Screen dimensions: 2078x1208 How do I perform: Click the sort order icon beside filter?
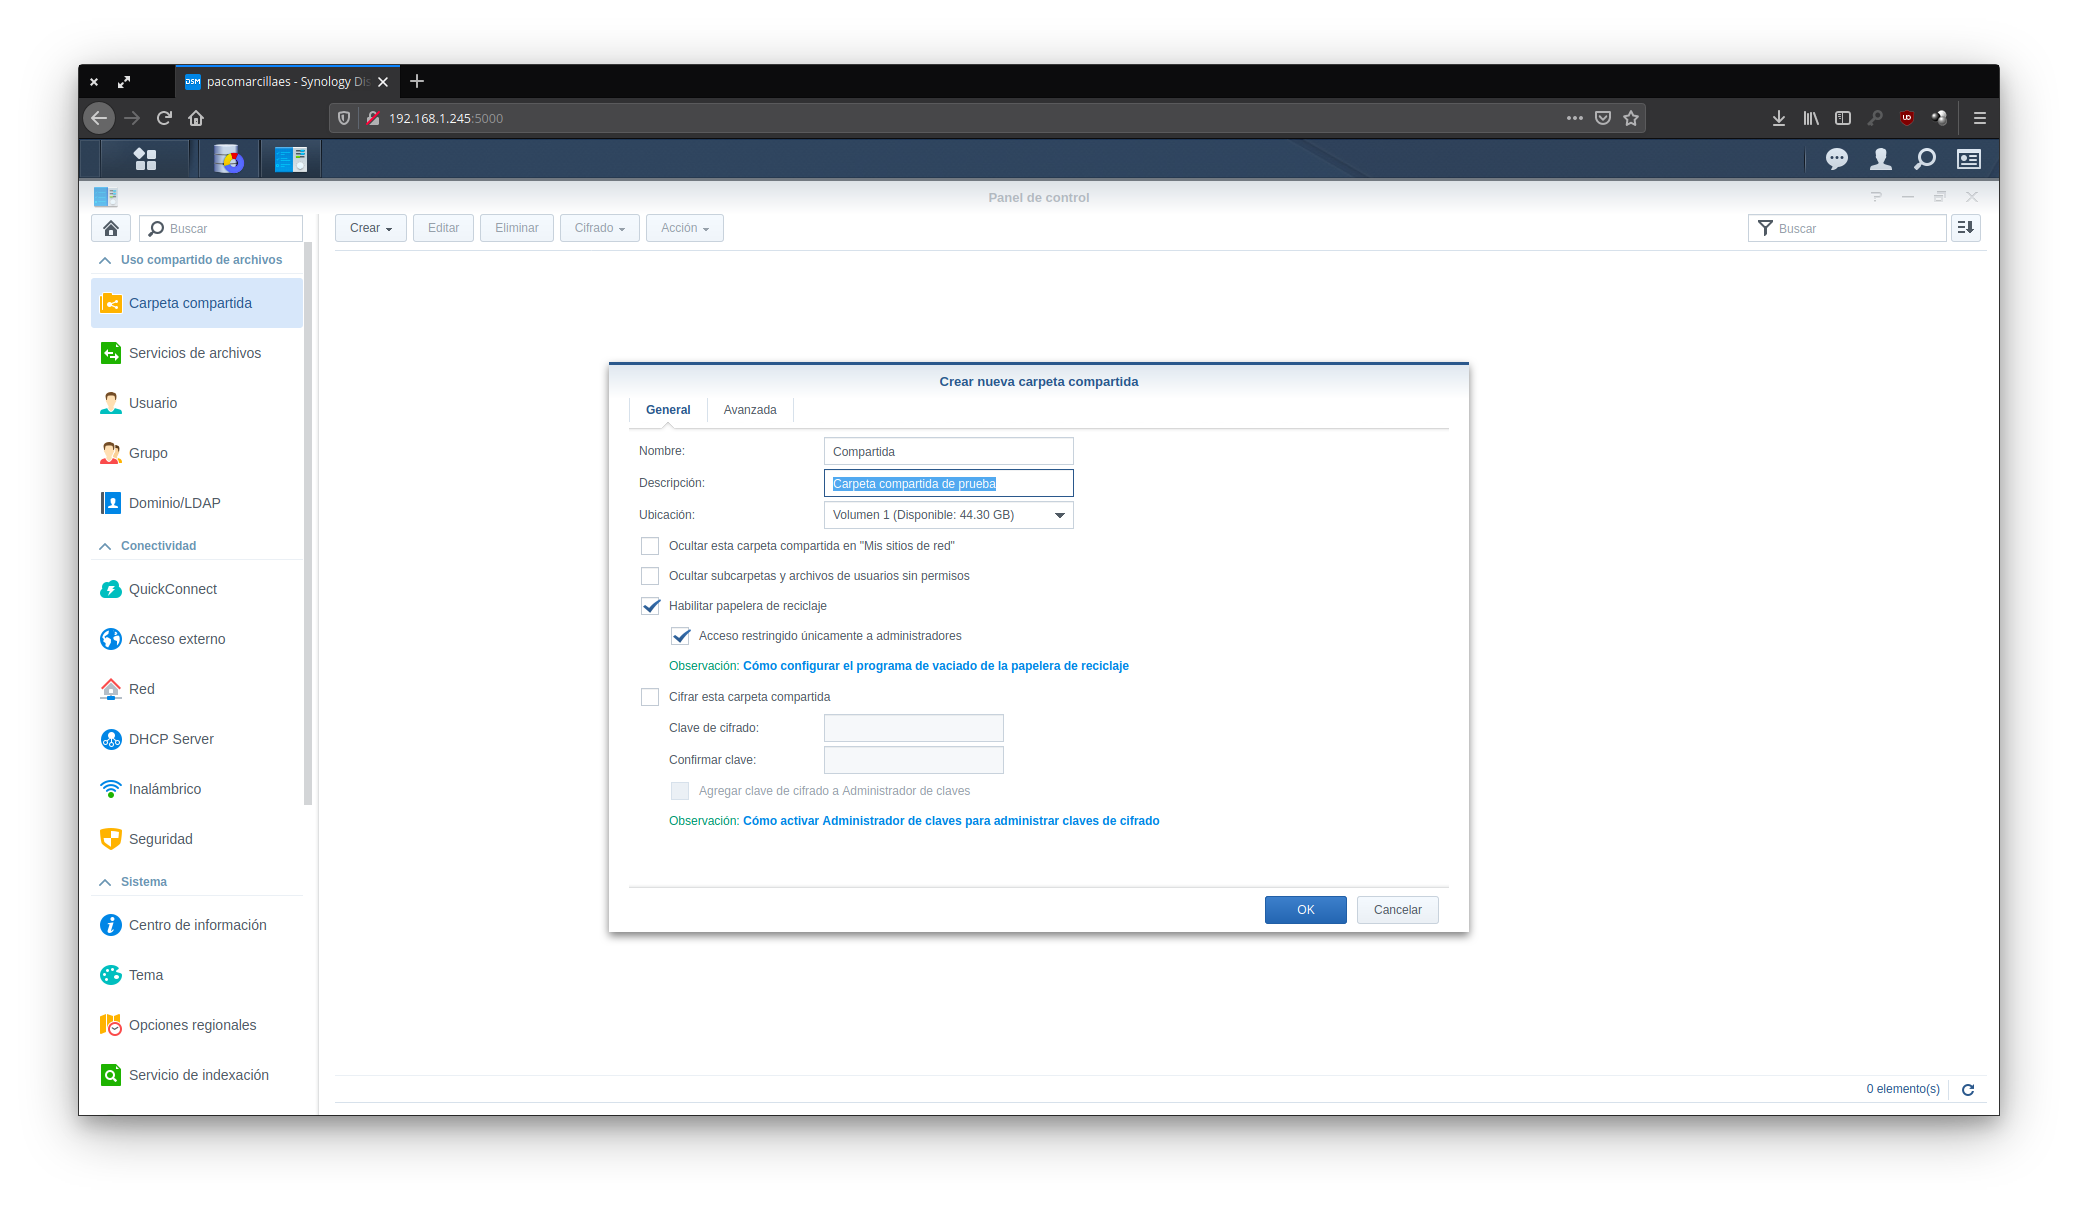[1965, 228]
